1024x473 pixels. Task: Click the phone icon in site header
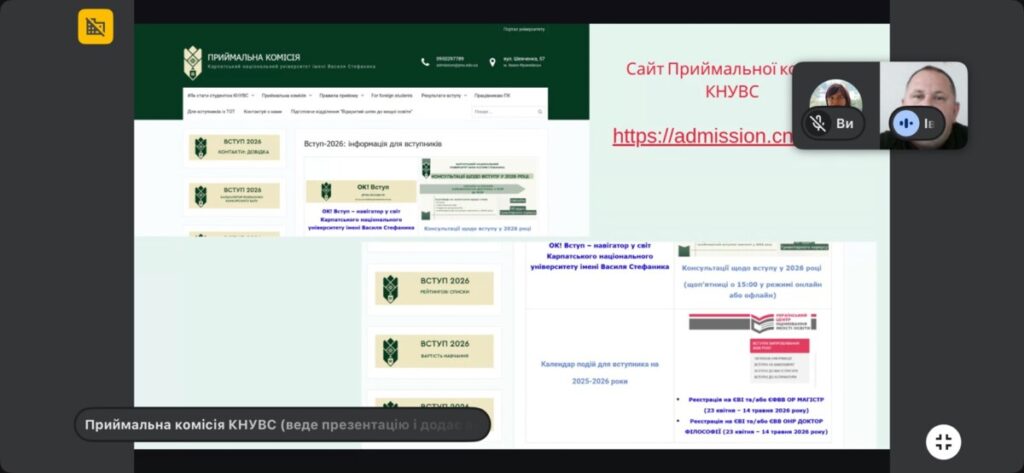(x=425, y=62)
